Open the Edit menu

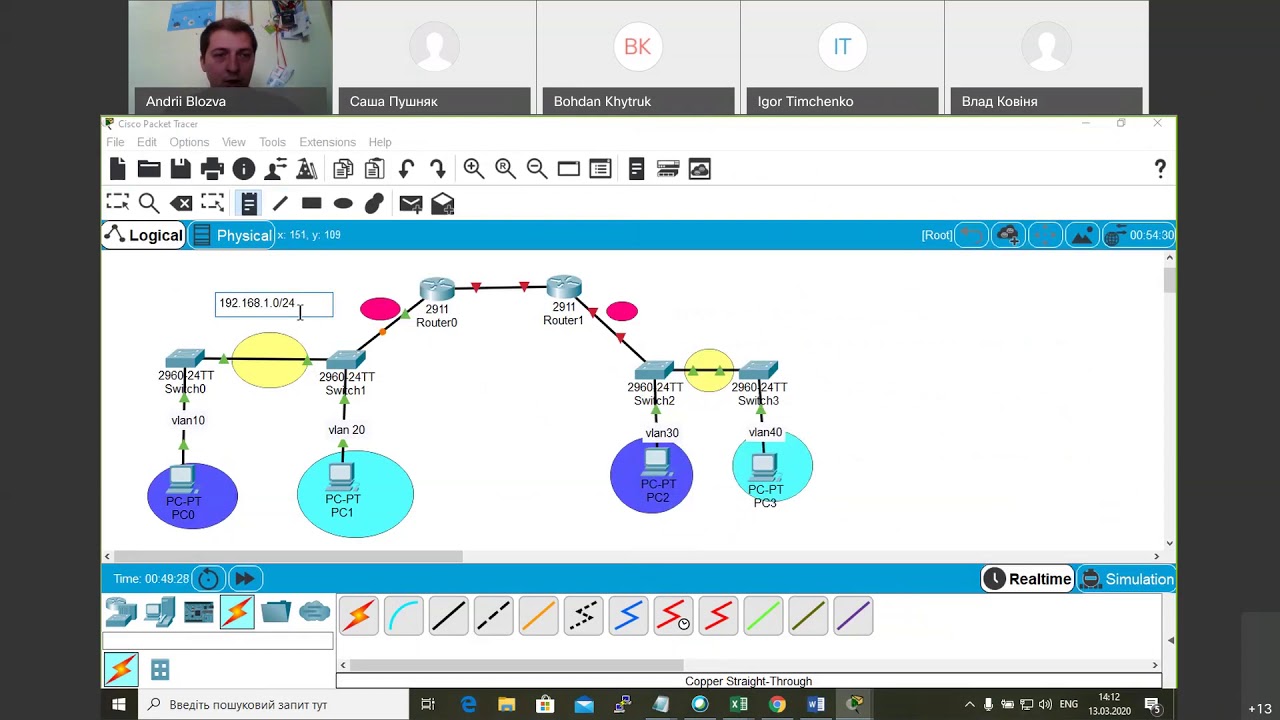(147, 142)
